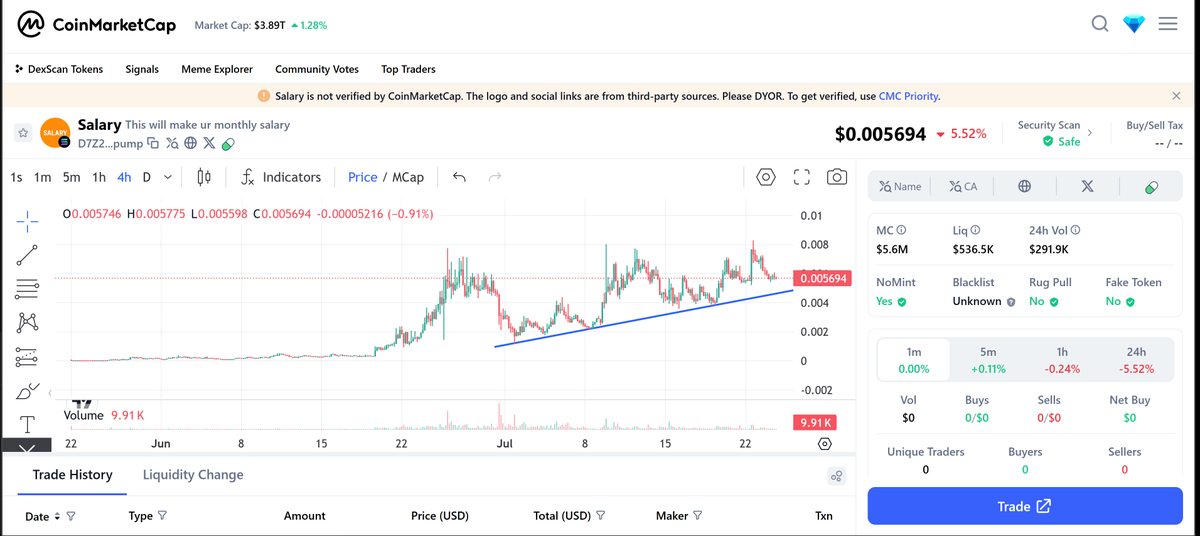Open globe website link in info panel
Image resolution: width=1200 pixels, height=536 pixels.
[1024, 186]
